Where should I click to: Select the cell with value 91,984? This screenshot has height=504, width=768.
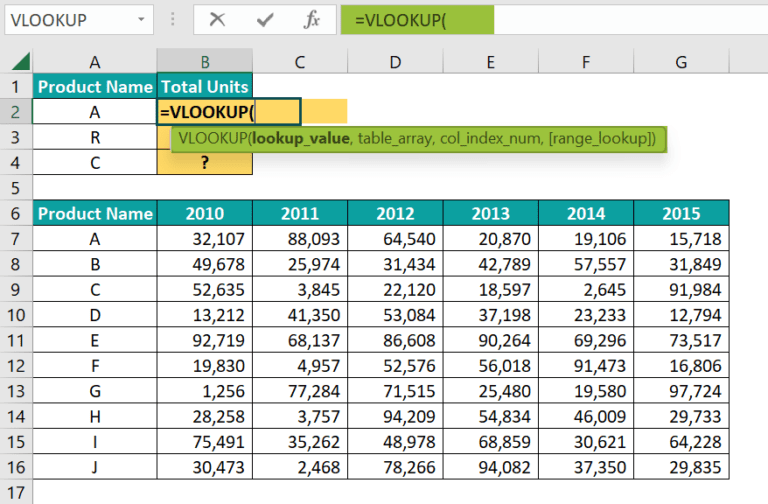681,289
